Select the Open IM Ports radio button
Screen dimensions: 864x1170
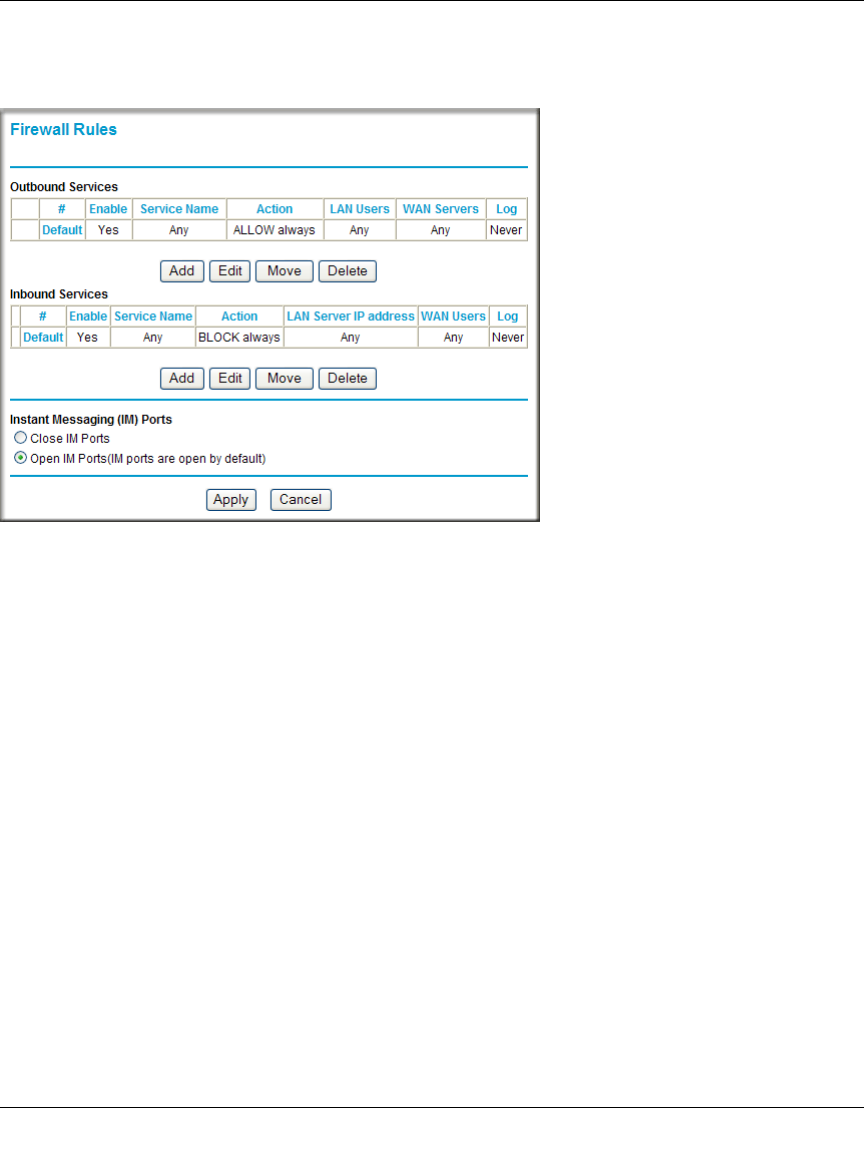(21, 458)
